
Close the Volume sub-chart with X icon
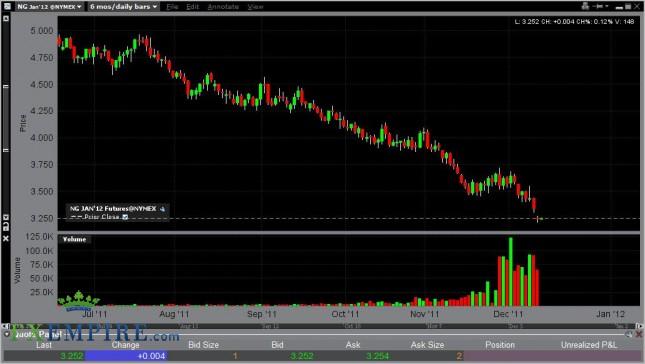coord(6,238)
